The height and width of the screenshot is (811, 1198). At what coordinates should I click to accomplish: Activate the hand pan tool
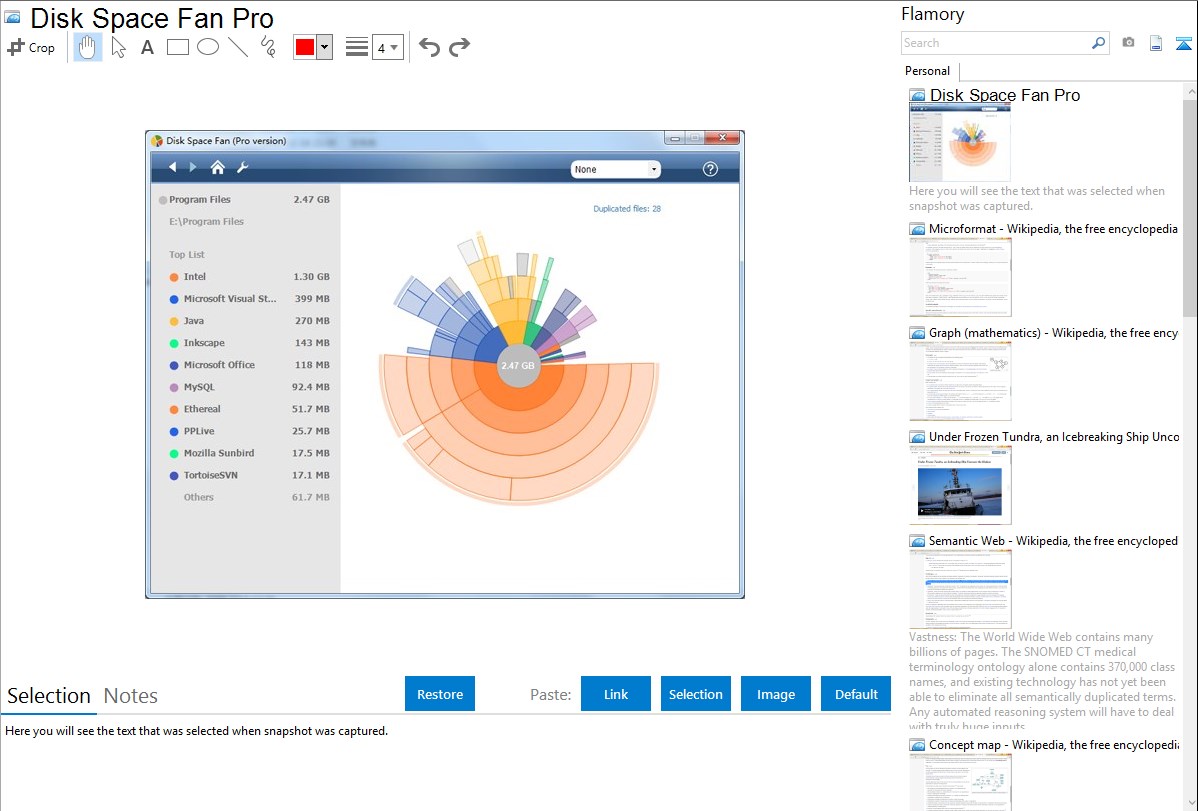point(87,47)
